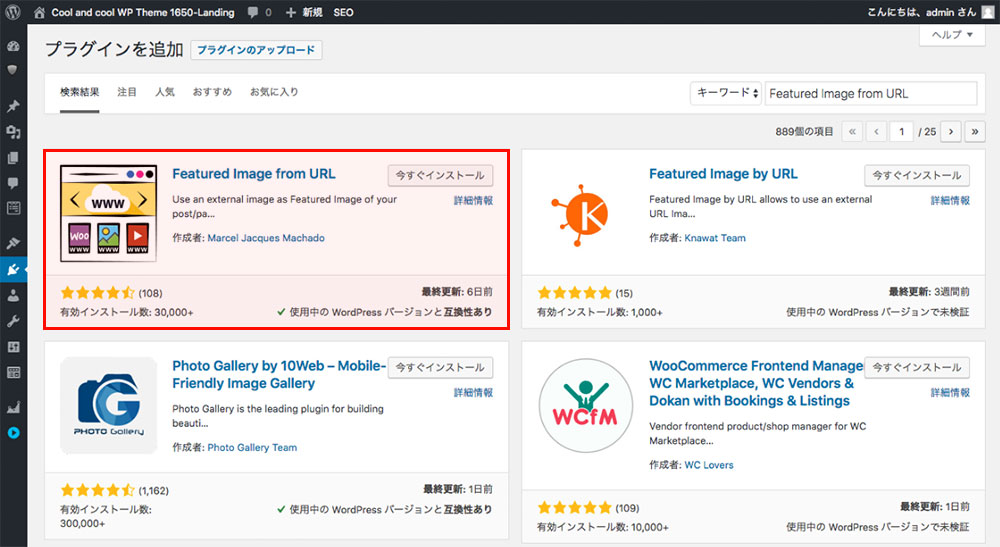Open the 新規 new content menu
The image size is (1000, 547).
click(x=302, y=12)
